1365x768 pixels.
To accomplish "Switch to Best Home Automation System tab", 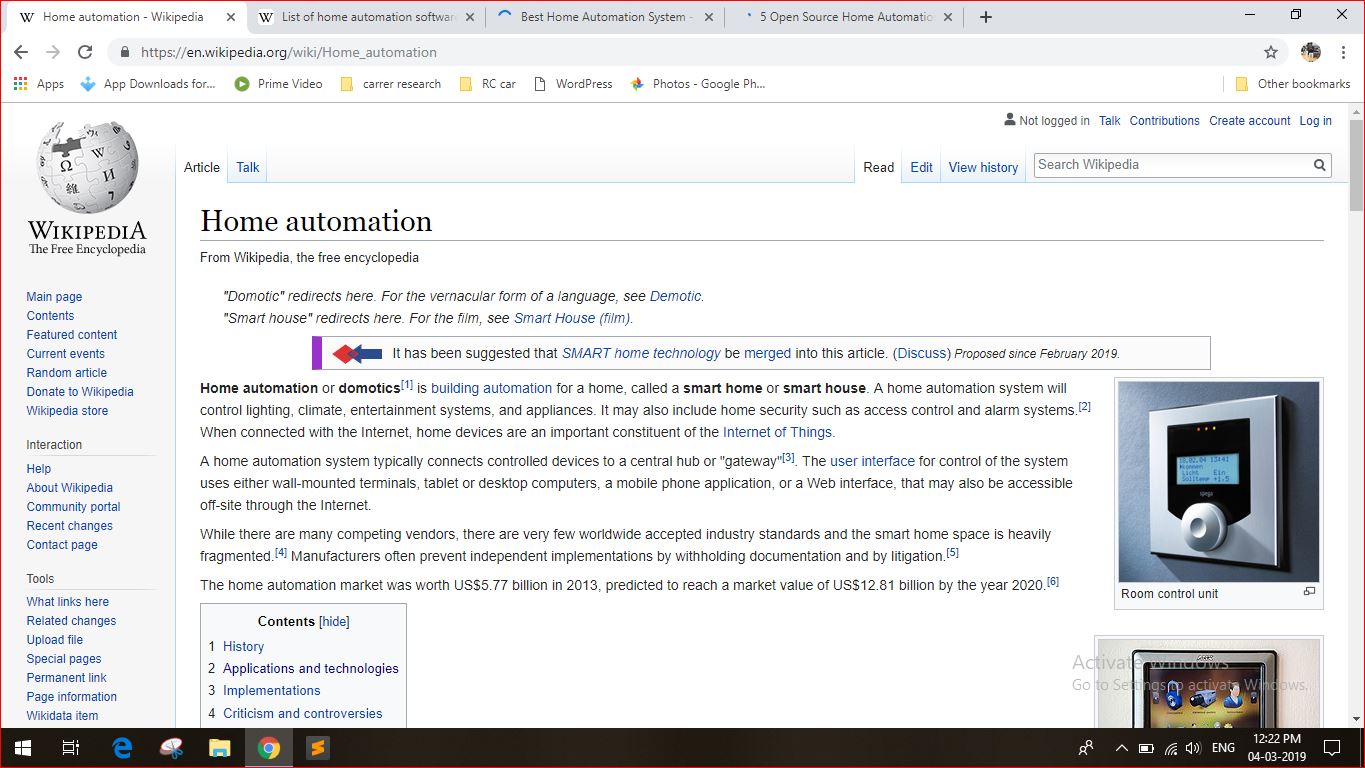I will tap(605, 17).
